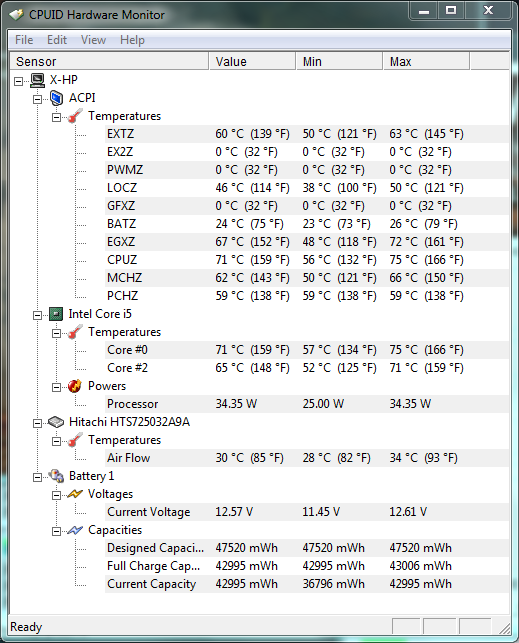Open the File menu

pos(24,40)
